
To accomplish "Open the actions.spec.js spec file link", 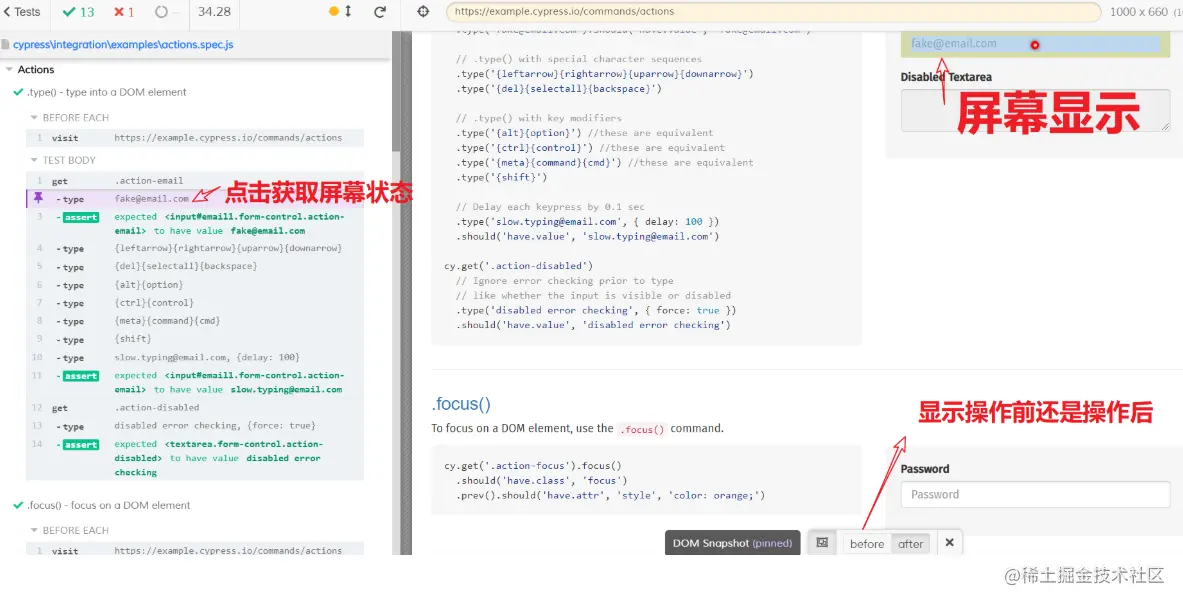I will click(123, 44).
